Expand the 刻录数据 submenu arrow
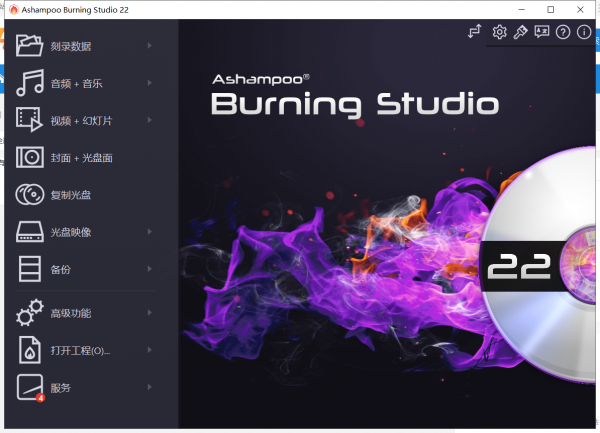Image resolution: width=600 pixels, height=433 pixels. pyautogui.click(x=150, y=46)
